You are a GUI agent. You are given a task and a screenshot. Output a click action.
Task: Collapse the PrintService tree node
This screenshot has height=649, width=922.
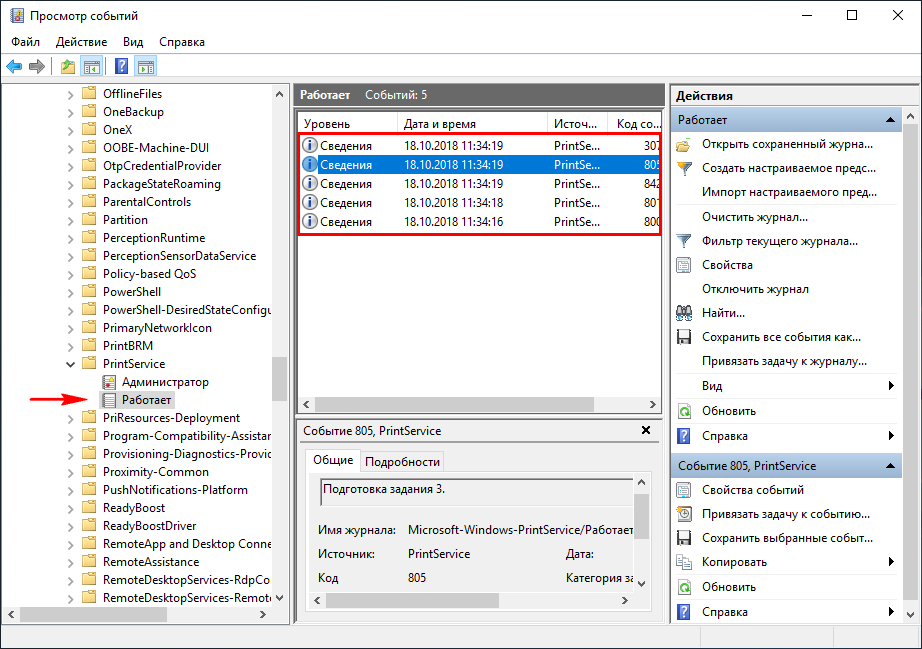coord(70,364)
